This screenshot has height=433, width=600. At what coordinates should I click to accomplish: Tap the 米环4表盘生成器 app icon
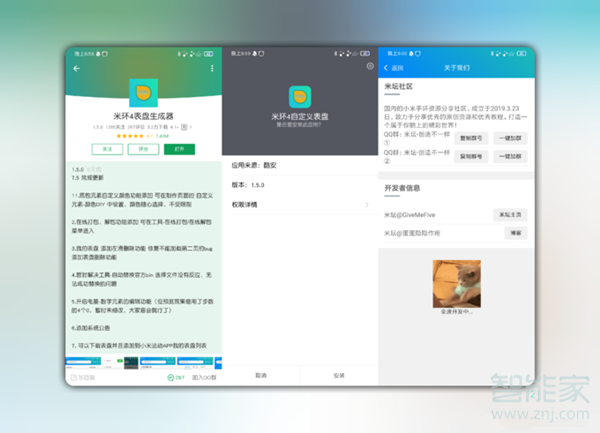point(143,93)
